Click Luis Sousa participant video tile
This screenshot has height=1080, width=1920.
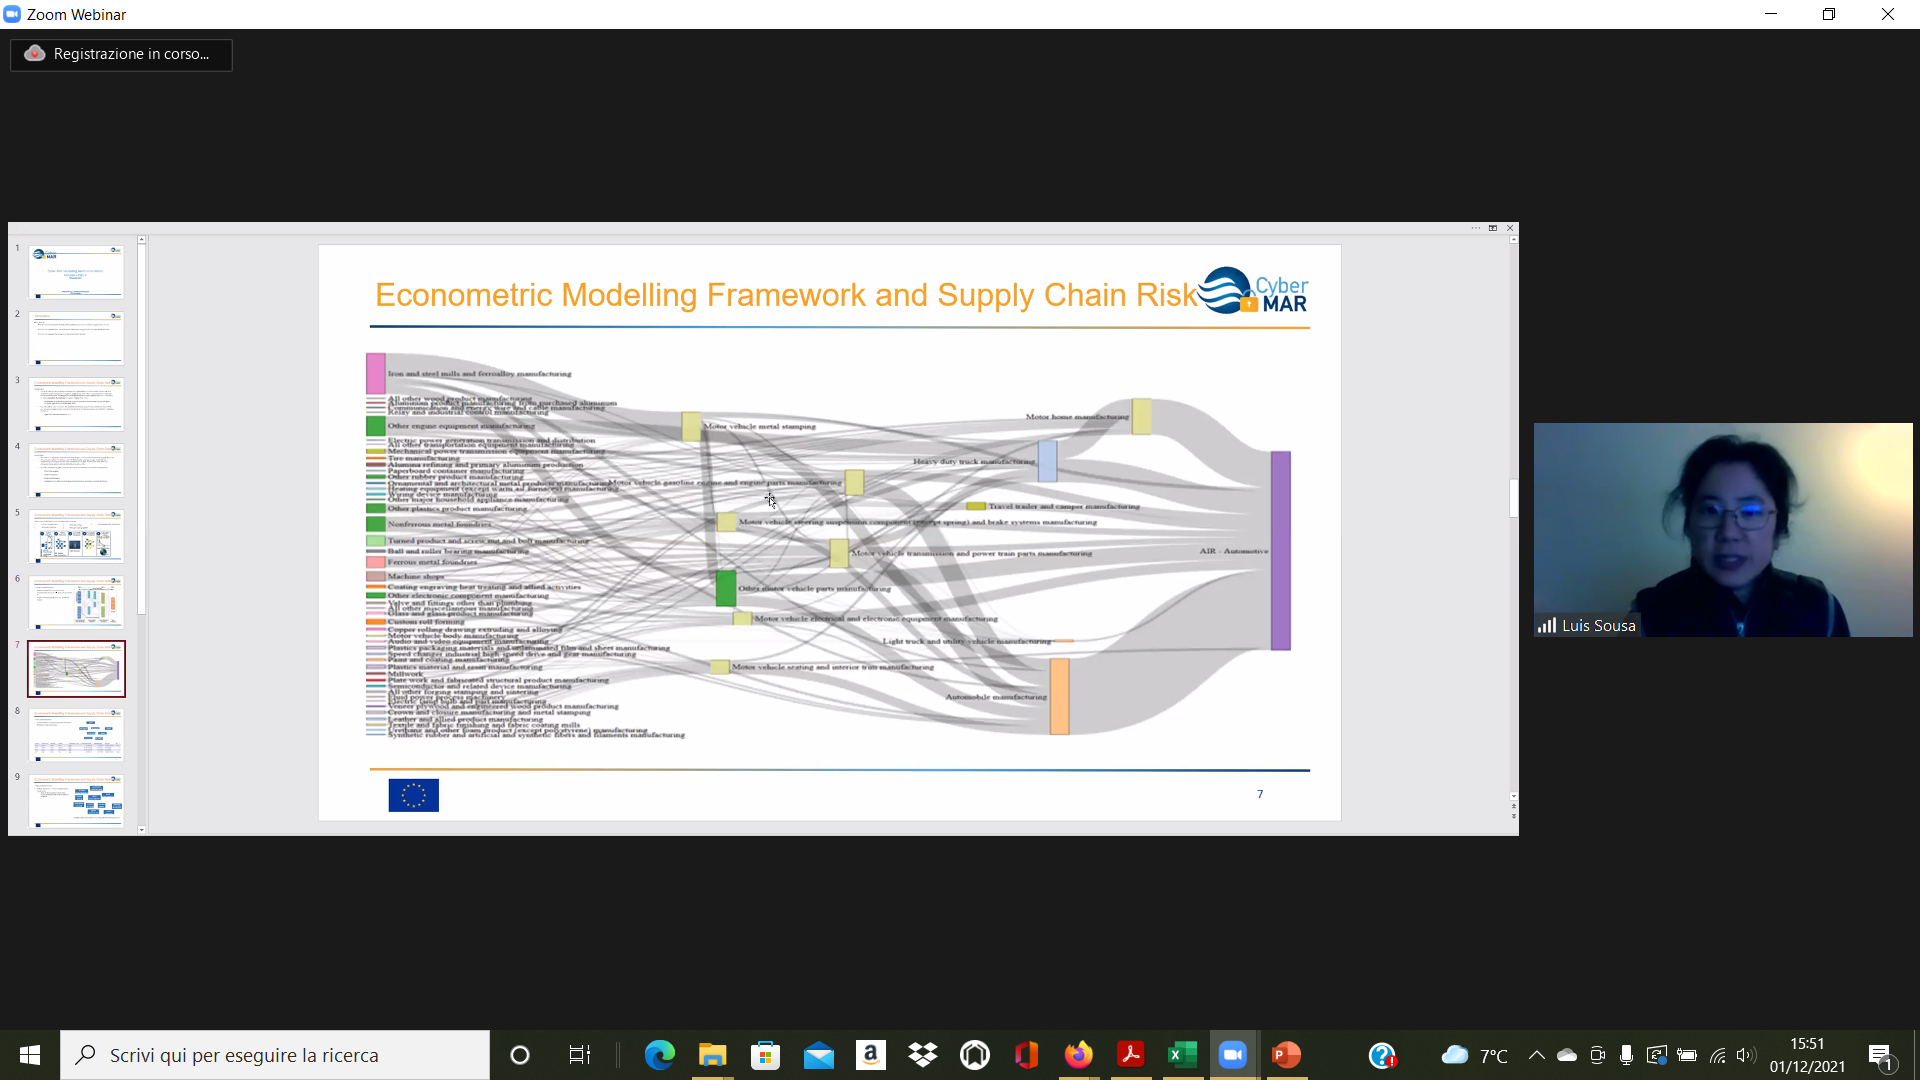click(1722, 530)
